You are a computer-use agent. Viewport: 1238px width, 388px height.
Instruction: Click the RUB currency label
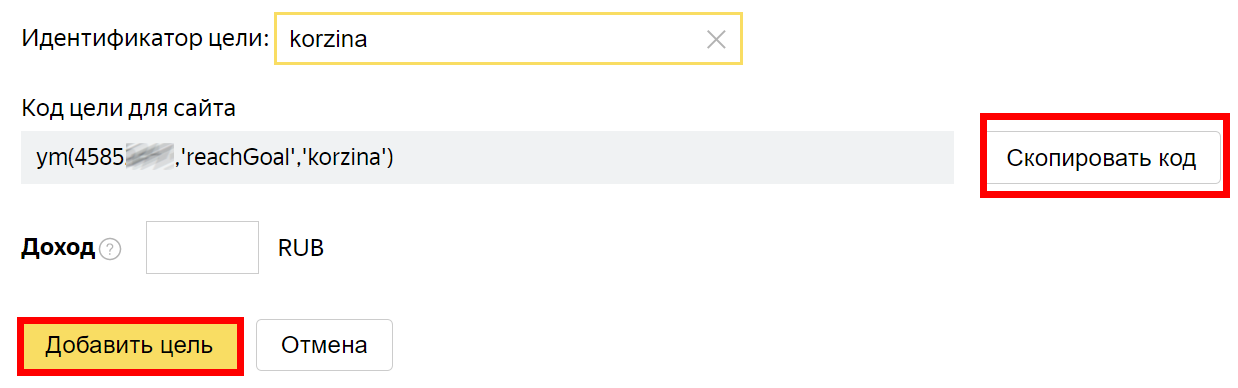pyautogui.click(x=301, y=248)
